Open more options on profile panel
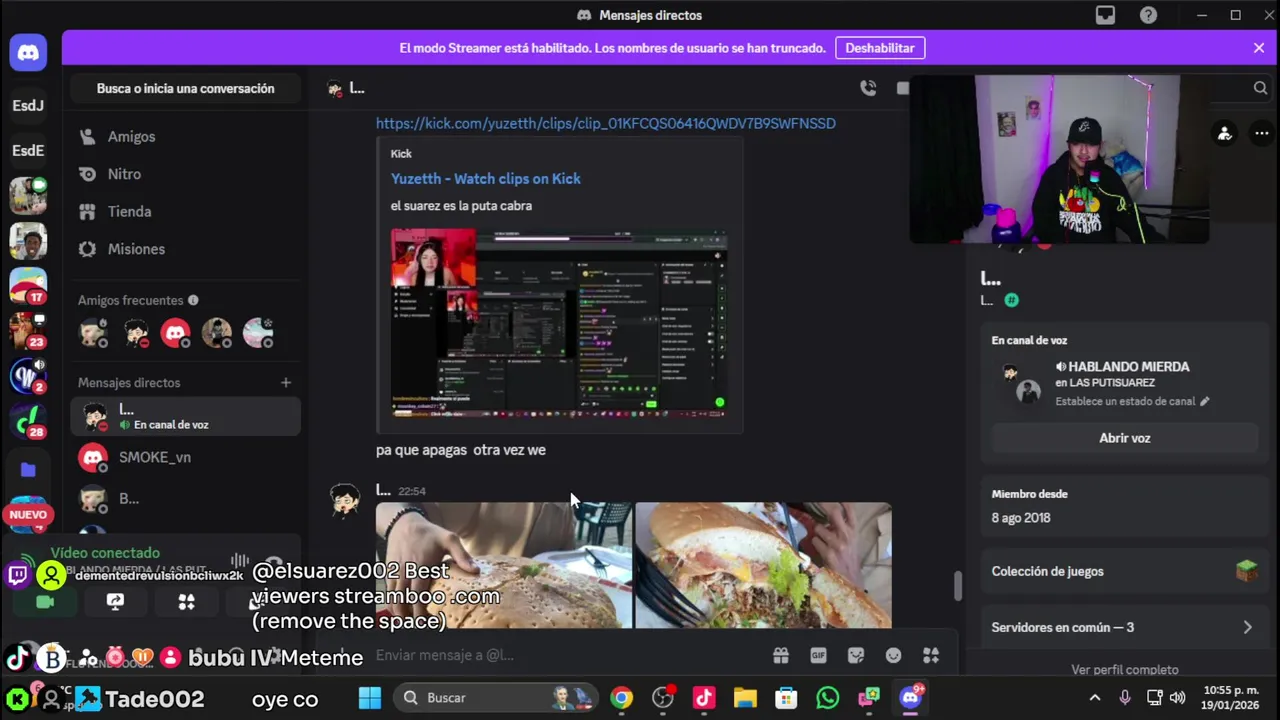The image size is (1280, 720). point(1261,133)
